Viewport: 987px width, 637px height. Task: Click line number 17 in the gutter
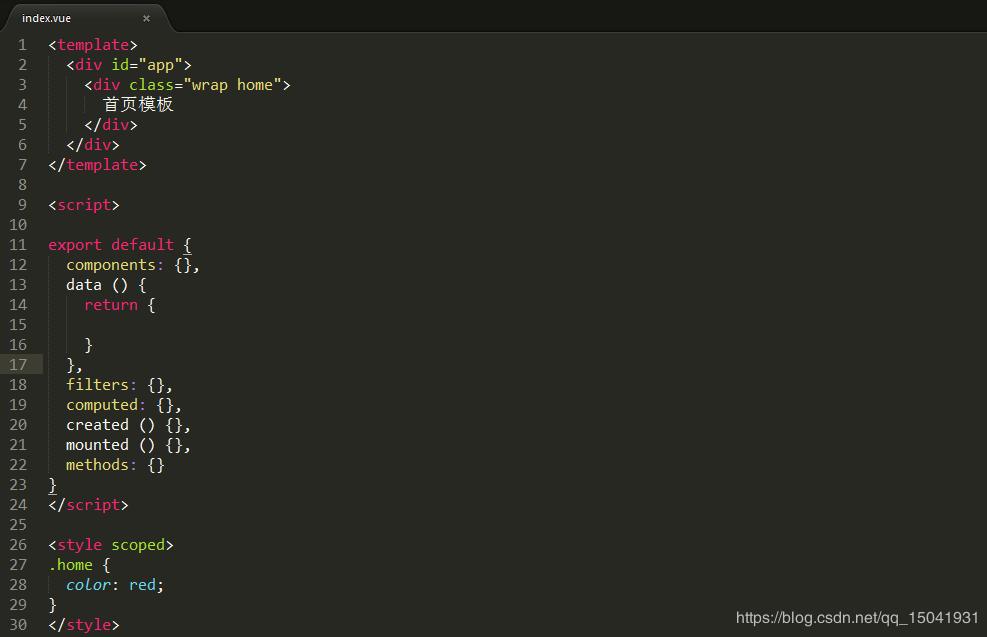click(19, 365)
